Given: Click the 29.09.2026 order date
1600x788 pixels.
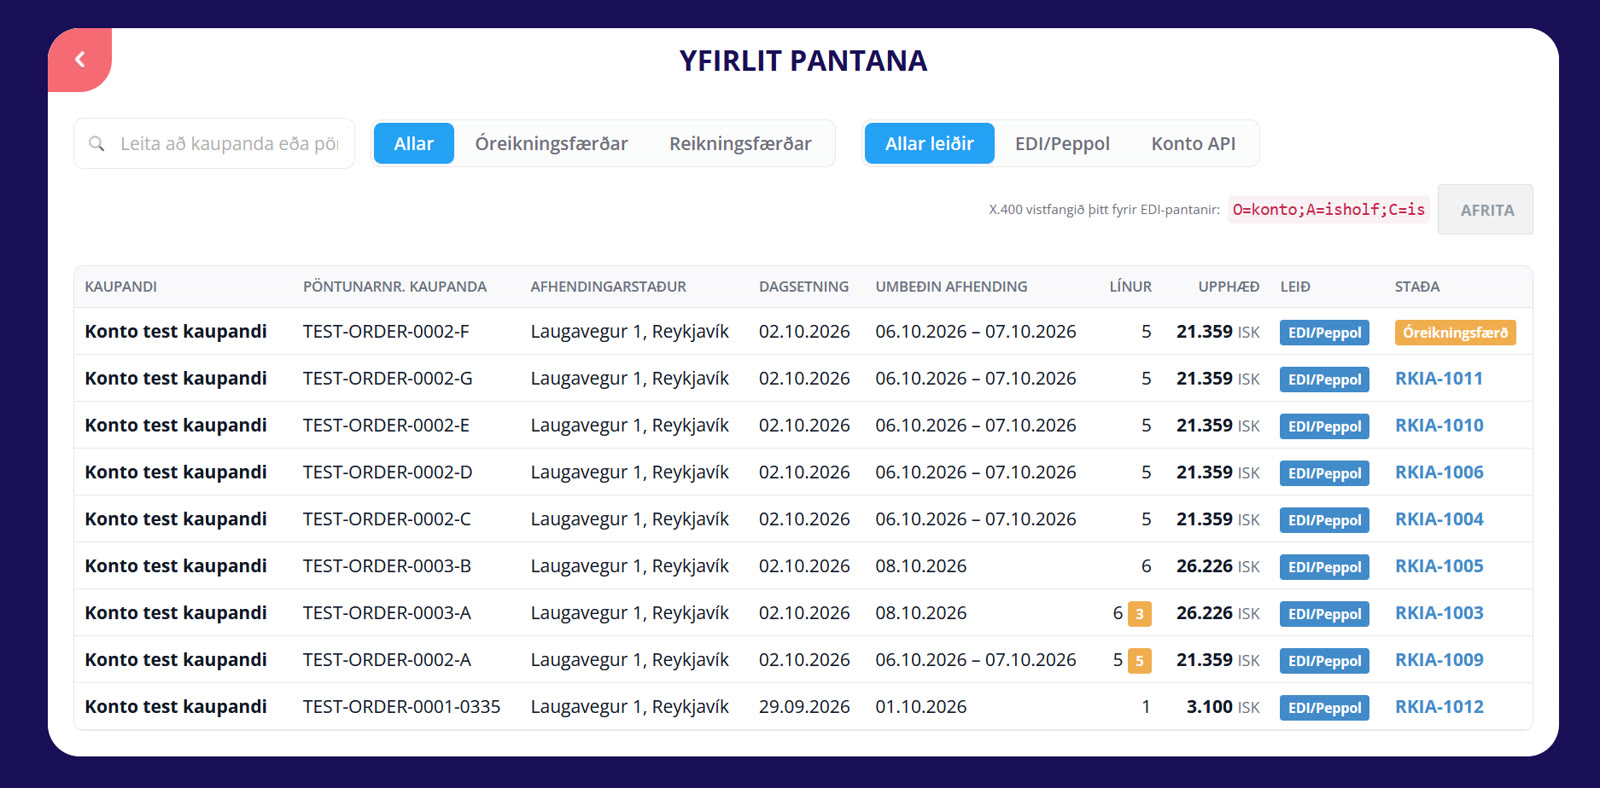Looking at the screenshot, I should [x=804, y=708].
